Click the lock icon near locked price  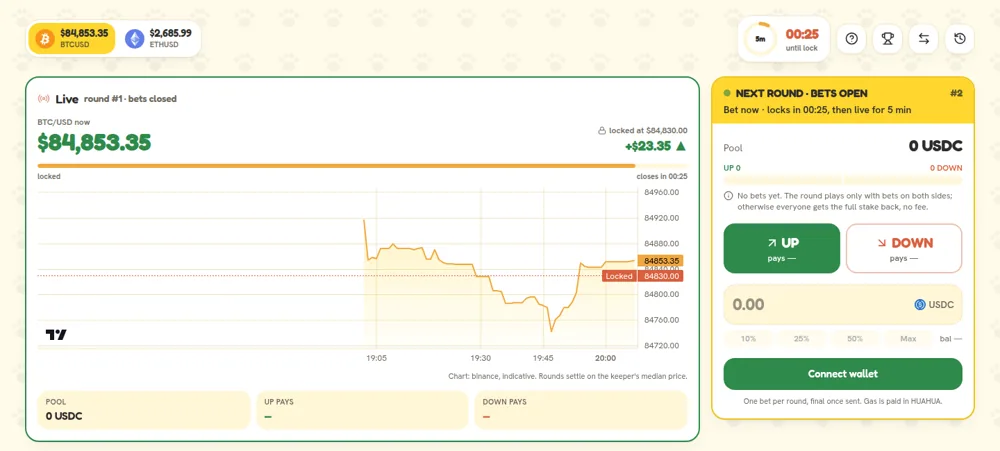(x=601, y=130)
